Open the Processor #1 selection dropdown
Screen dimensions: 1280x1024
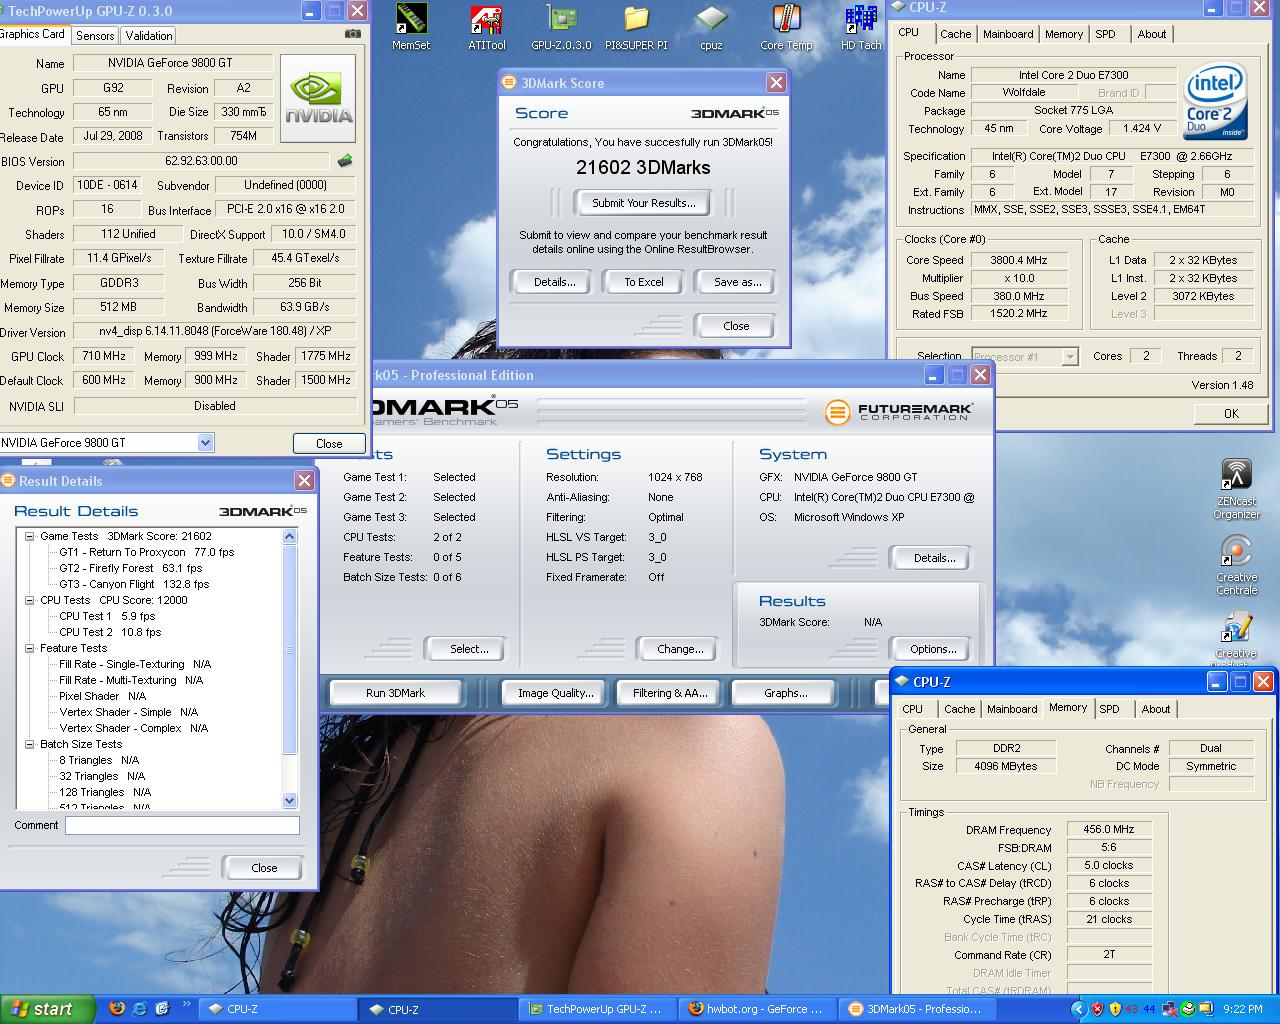[1070, 357]
